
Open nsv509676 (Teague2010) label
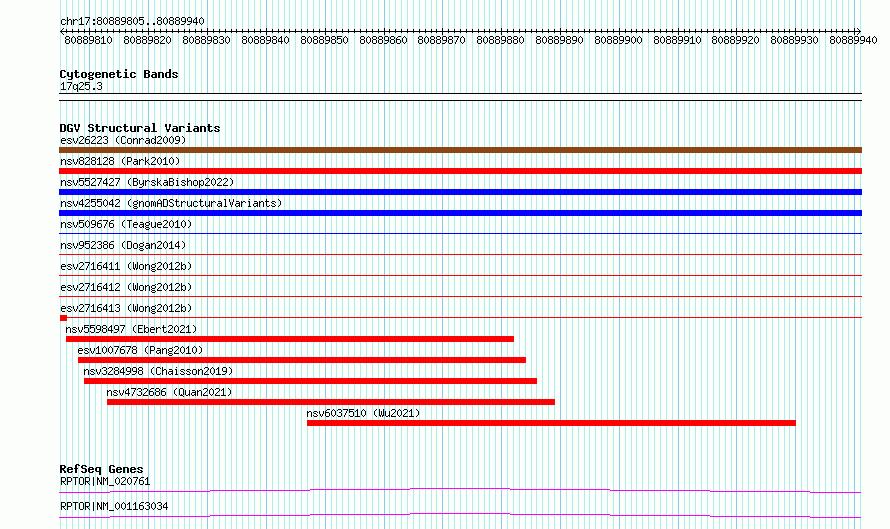point(126,224)
